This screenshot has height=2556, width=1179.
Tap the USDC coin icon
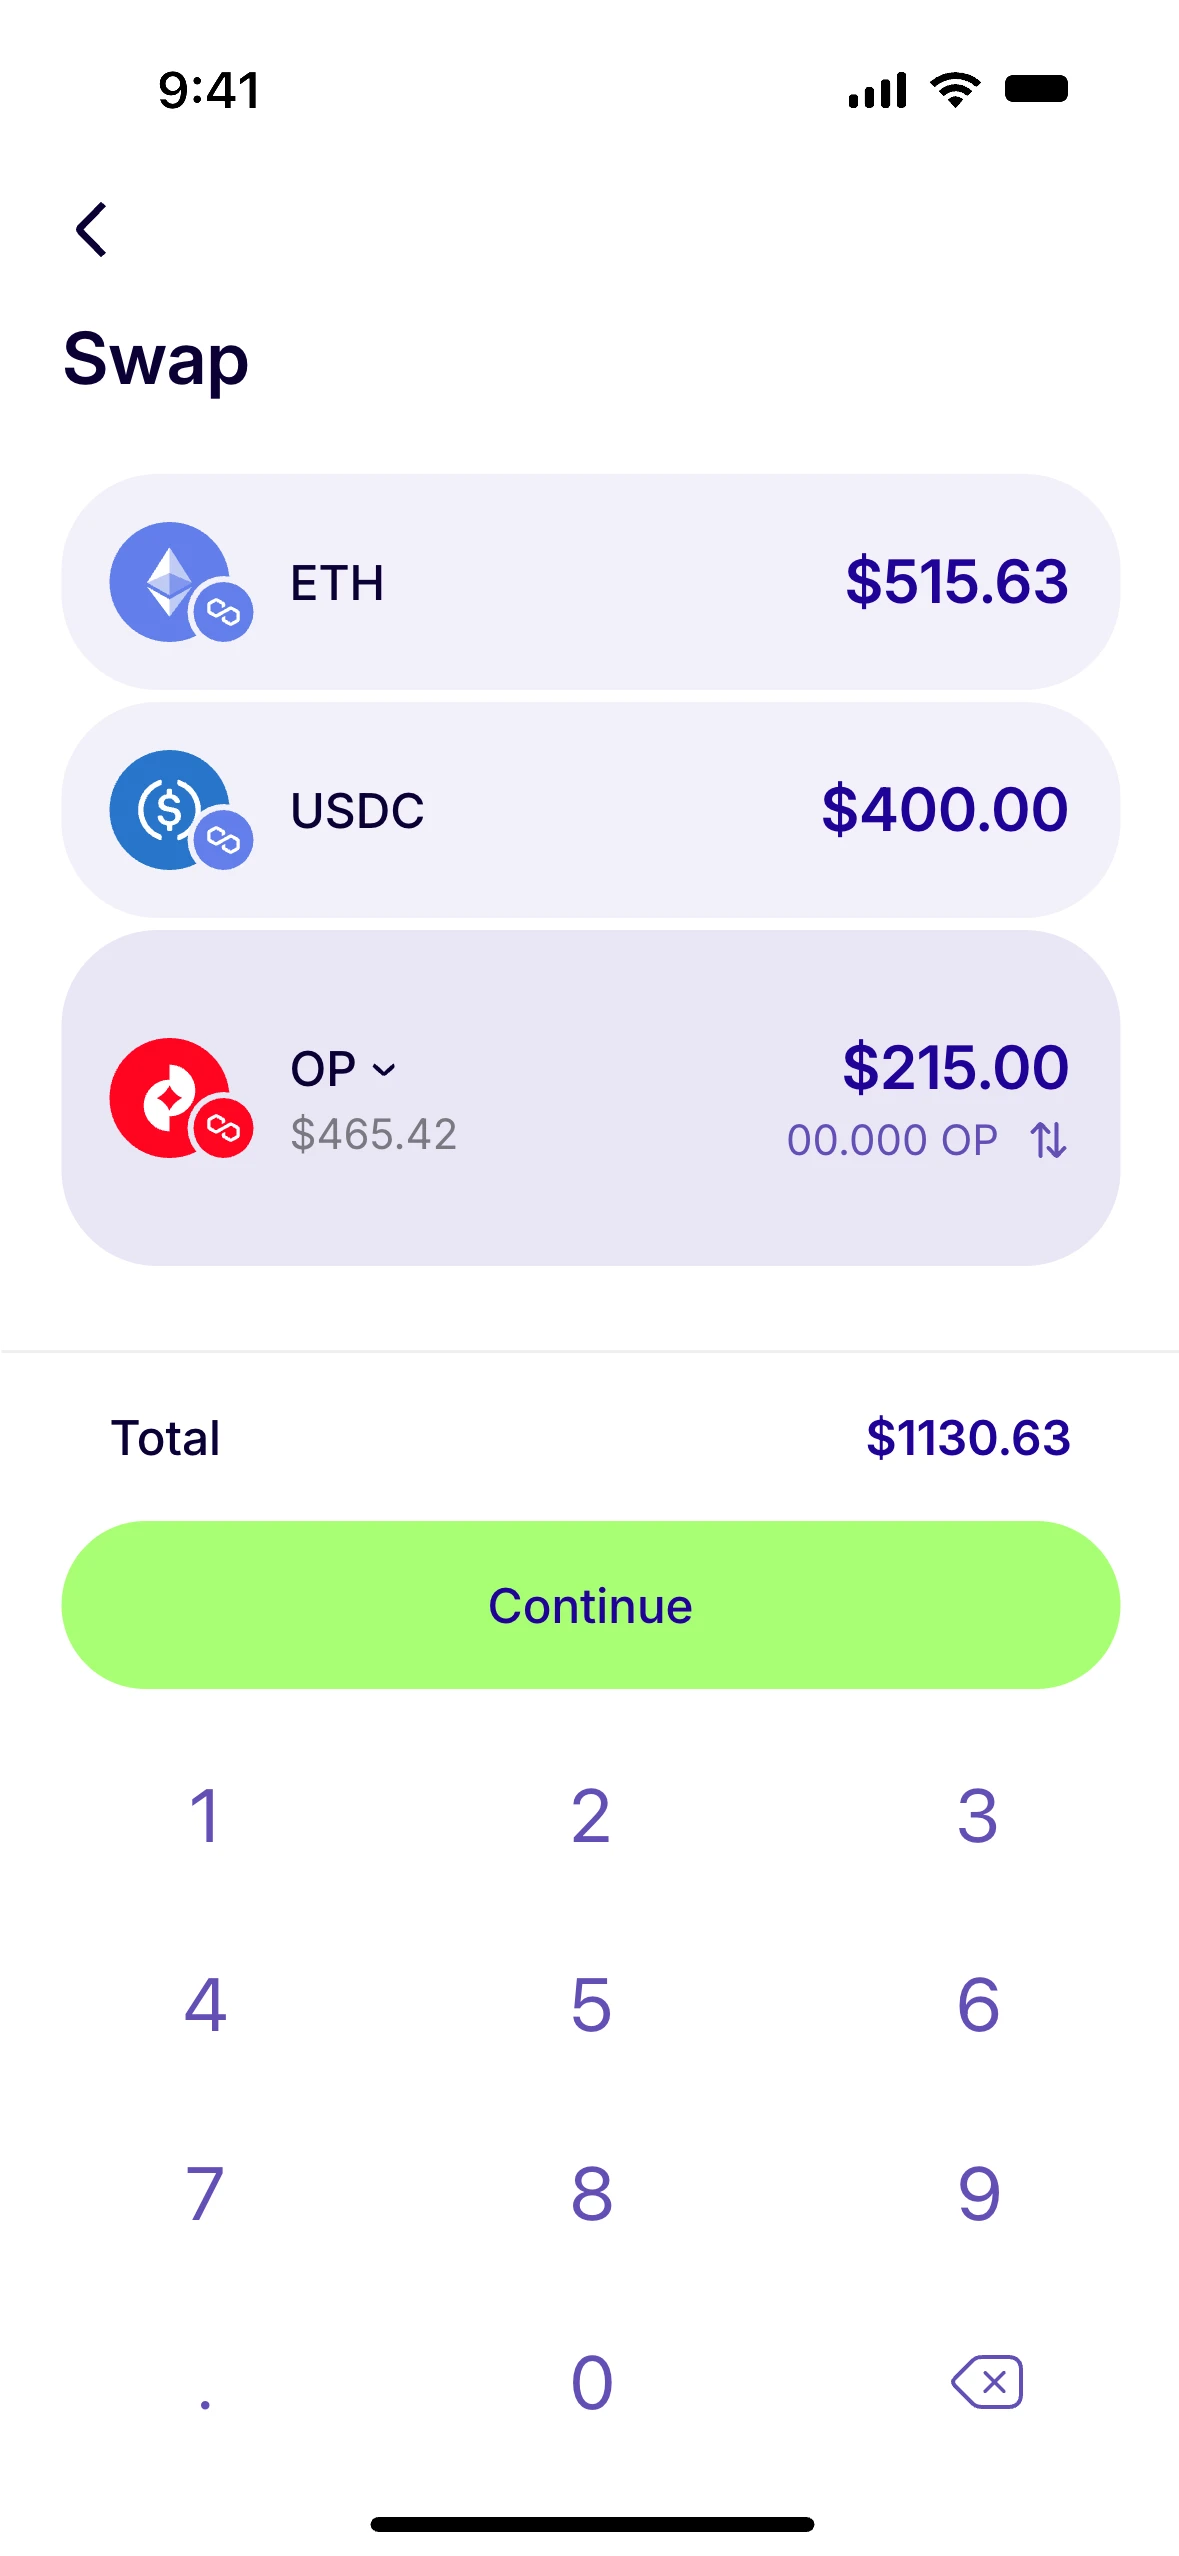click(169, 809)
